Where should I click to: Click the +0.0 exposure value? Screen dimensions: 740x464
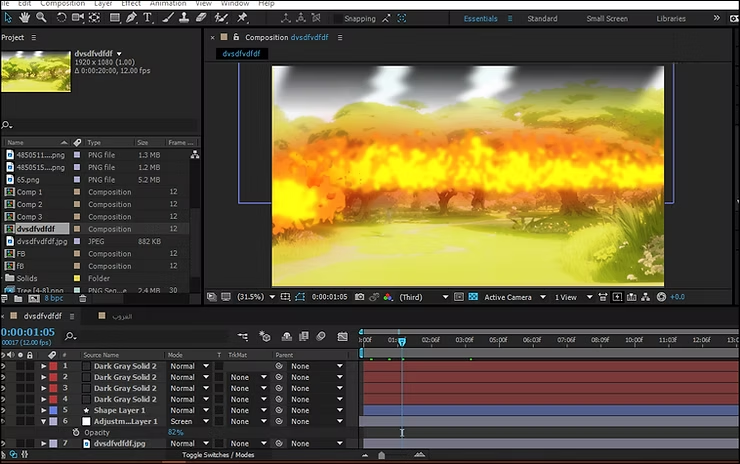[x=677, y=297]
